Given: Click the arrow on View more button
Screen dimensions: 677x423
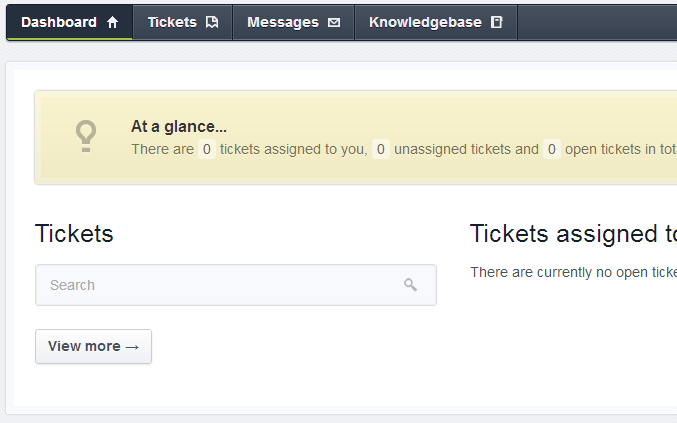Looking at the screenshot, I should pos(132,347).
